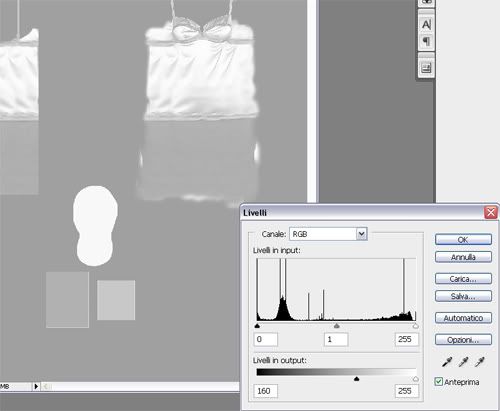Click the output shadow field showing 160
Viewport: 500px width, 411px height.
coord(266,391)
